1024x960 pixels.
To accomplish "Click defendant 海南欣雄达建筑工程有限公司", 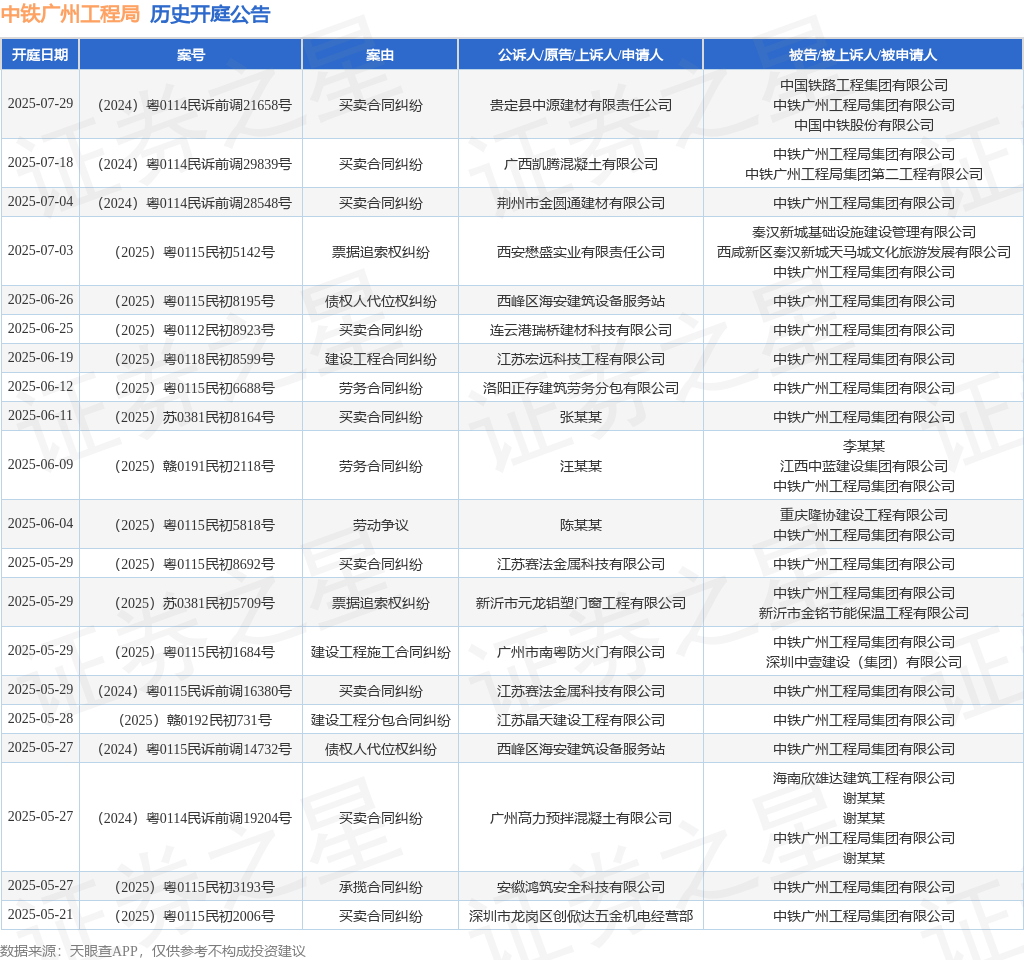I will 863,778.
